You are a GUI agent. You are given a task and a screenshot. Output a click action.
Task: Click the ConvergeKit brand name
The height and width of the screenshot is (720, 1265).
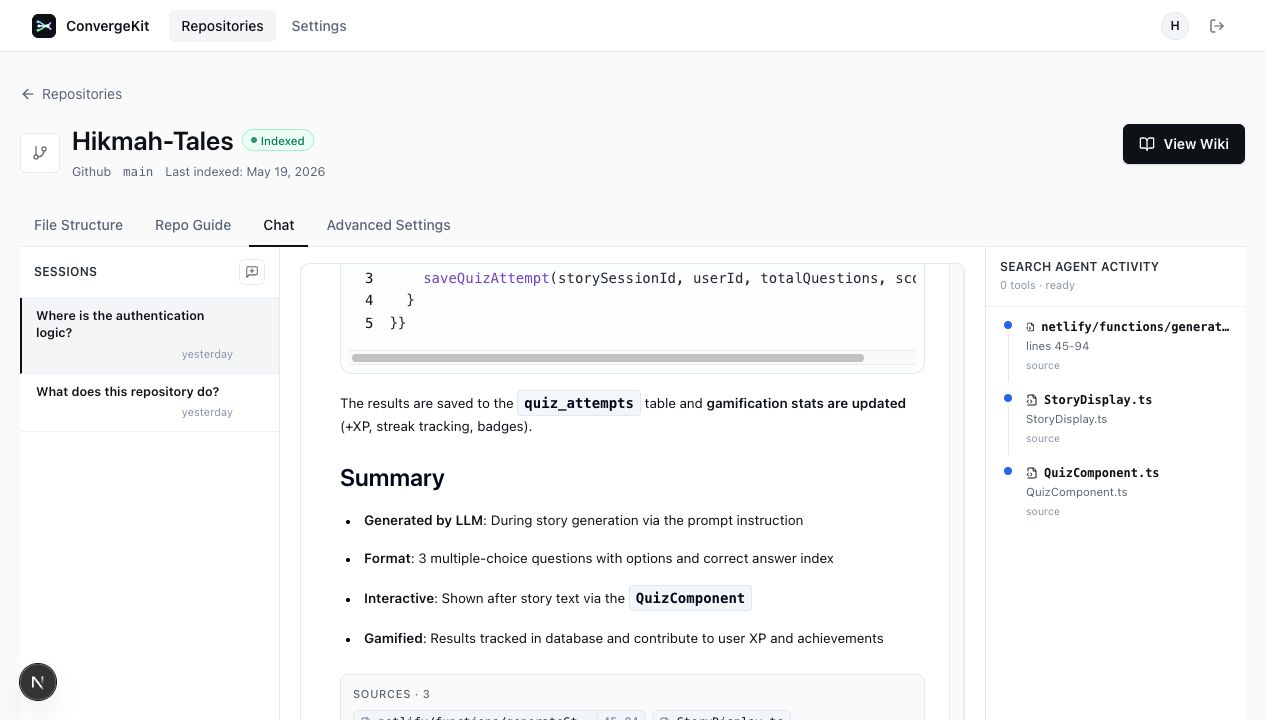tap(108, 26)
